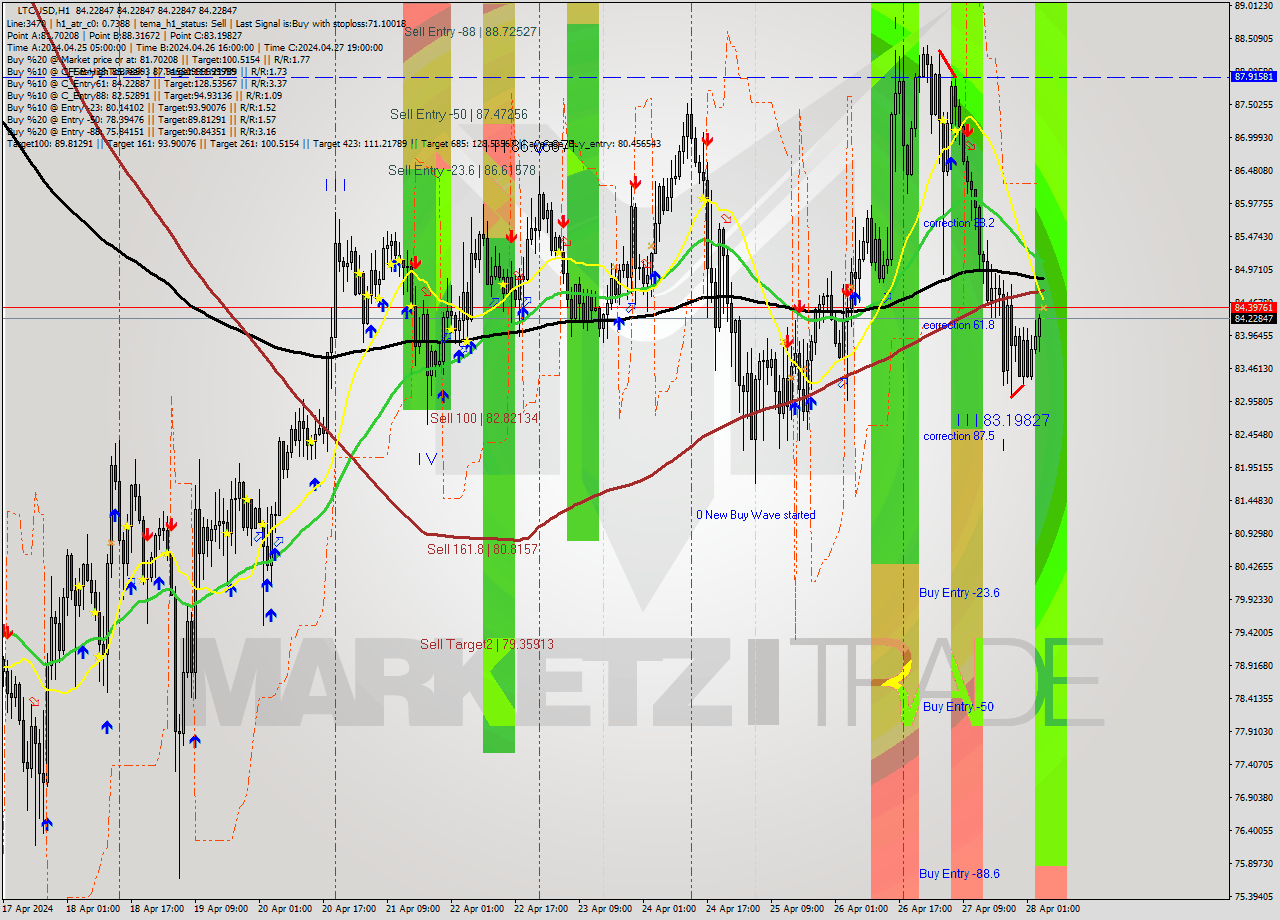Click the 'Sell Target2 | 79.35913' label

[487, 644]
